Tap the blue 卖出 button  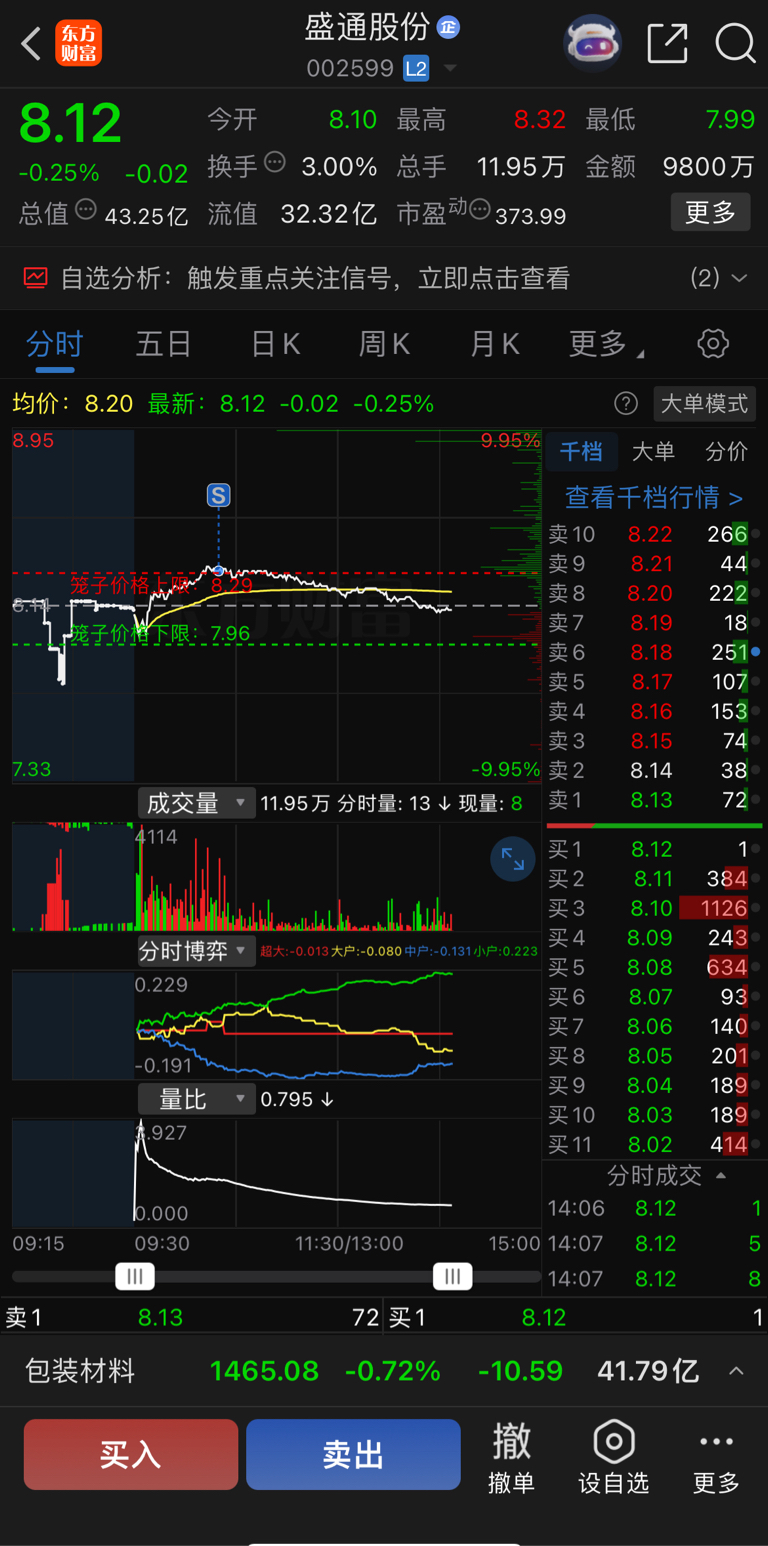(x=353, y=1454)
